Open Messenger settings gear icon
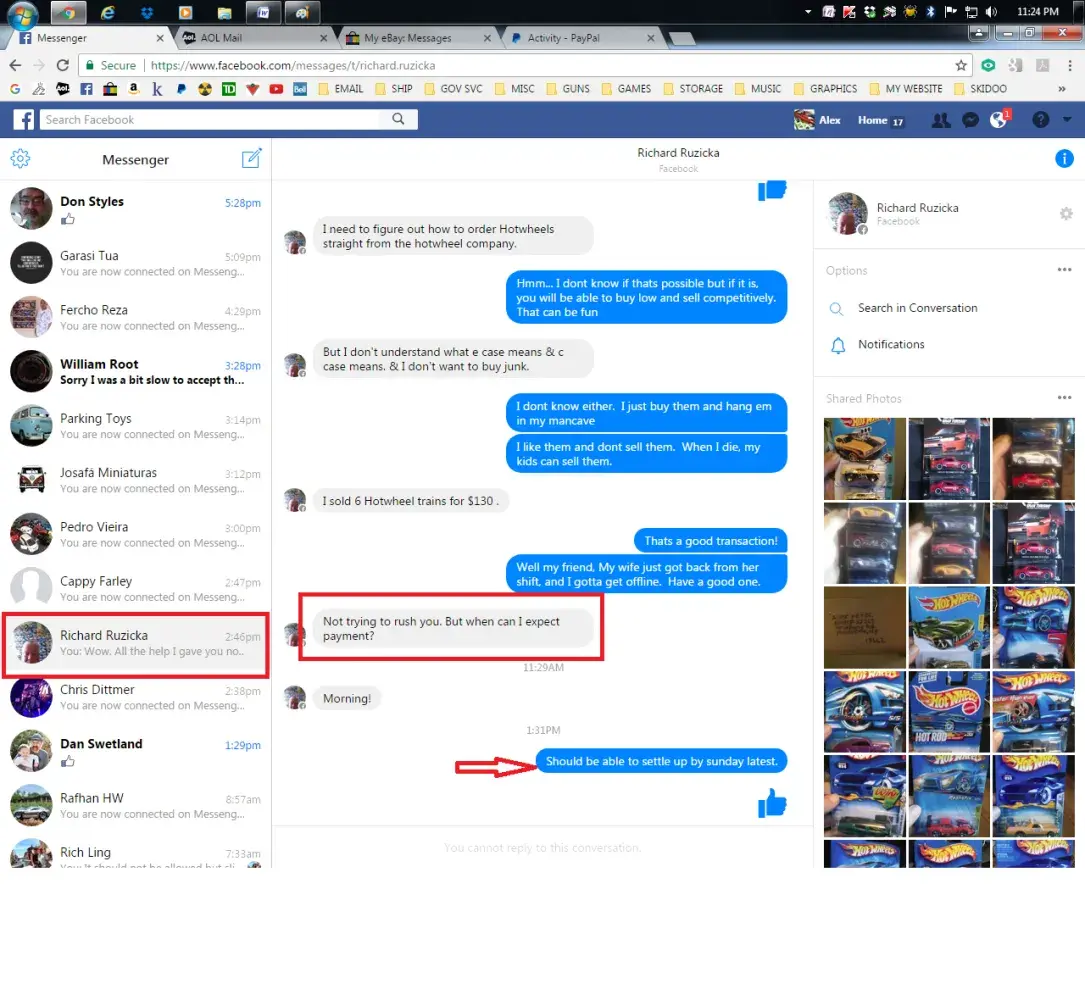 pos(20,159)
